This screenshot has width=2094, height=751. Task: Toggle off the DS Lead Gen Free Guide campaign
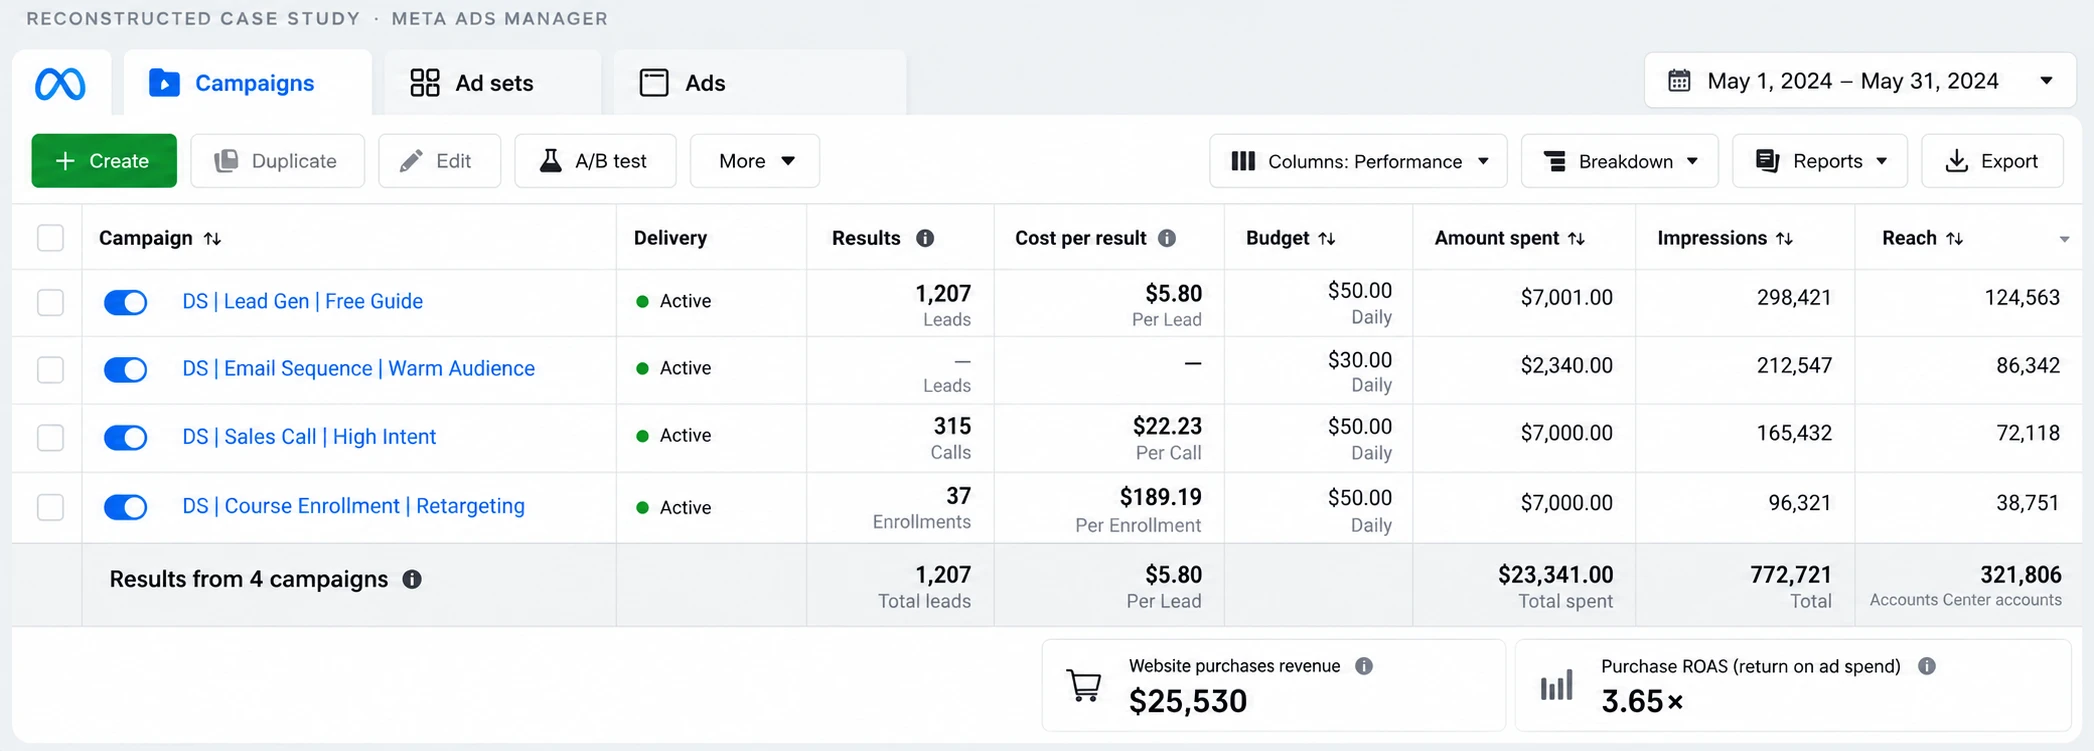point(125,302)
